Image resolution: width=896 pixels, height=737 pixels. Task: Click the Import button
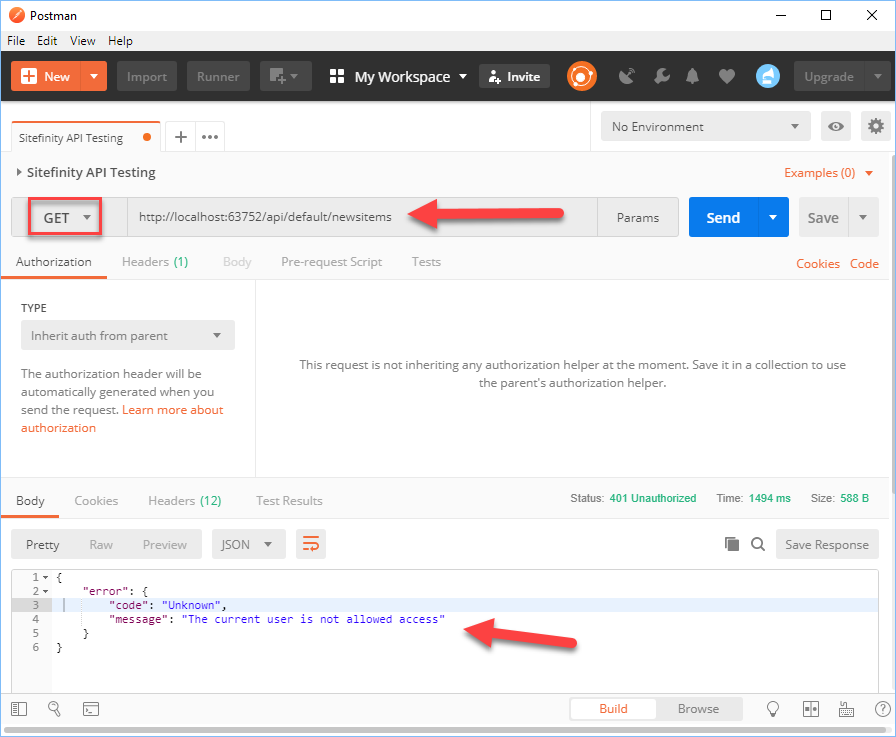tap(147, 76)
